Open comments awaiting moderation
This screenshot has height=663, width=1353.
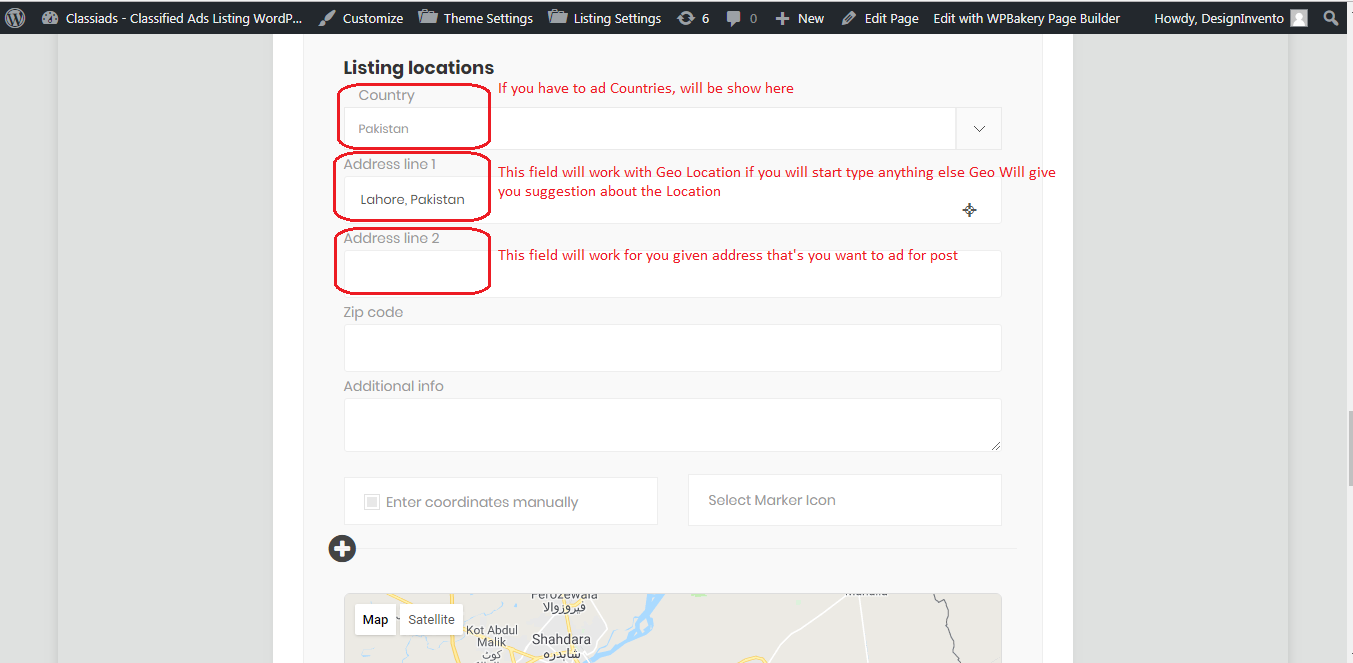click(741, 18)
